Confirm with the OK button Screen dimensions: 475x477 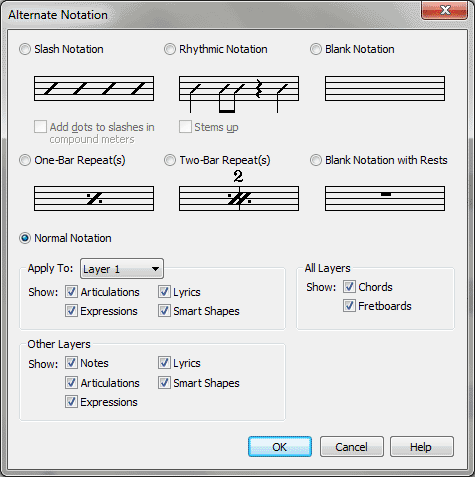tap(280, 447)
